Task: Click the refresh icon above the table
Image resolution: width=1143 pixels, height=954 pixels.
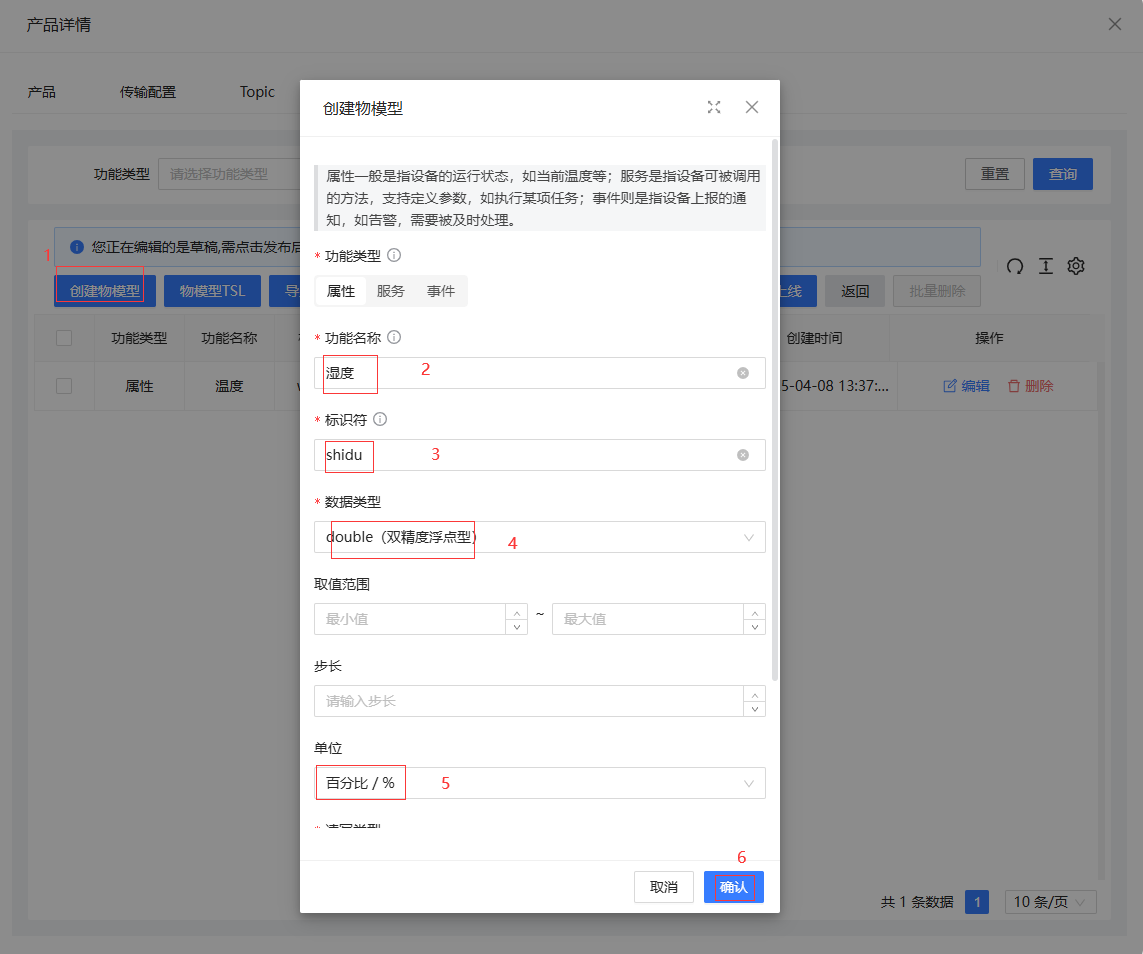Action: coord(1014,266)
